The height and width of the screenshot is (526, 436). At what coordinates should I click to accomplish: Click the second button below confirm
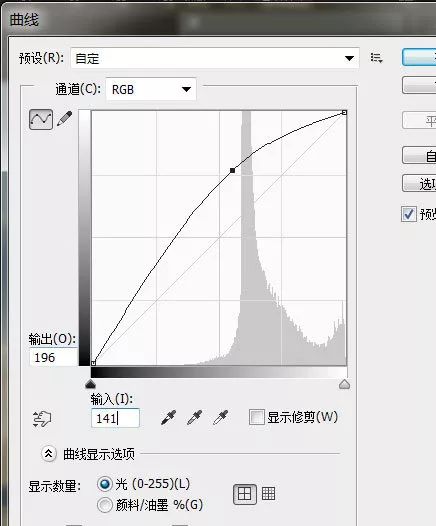(x=419, y=85)
